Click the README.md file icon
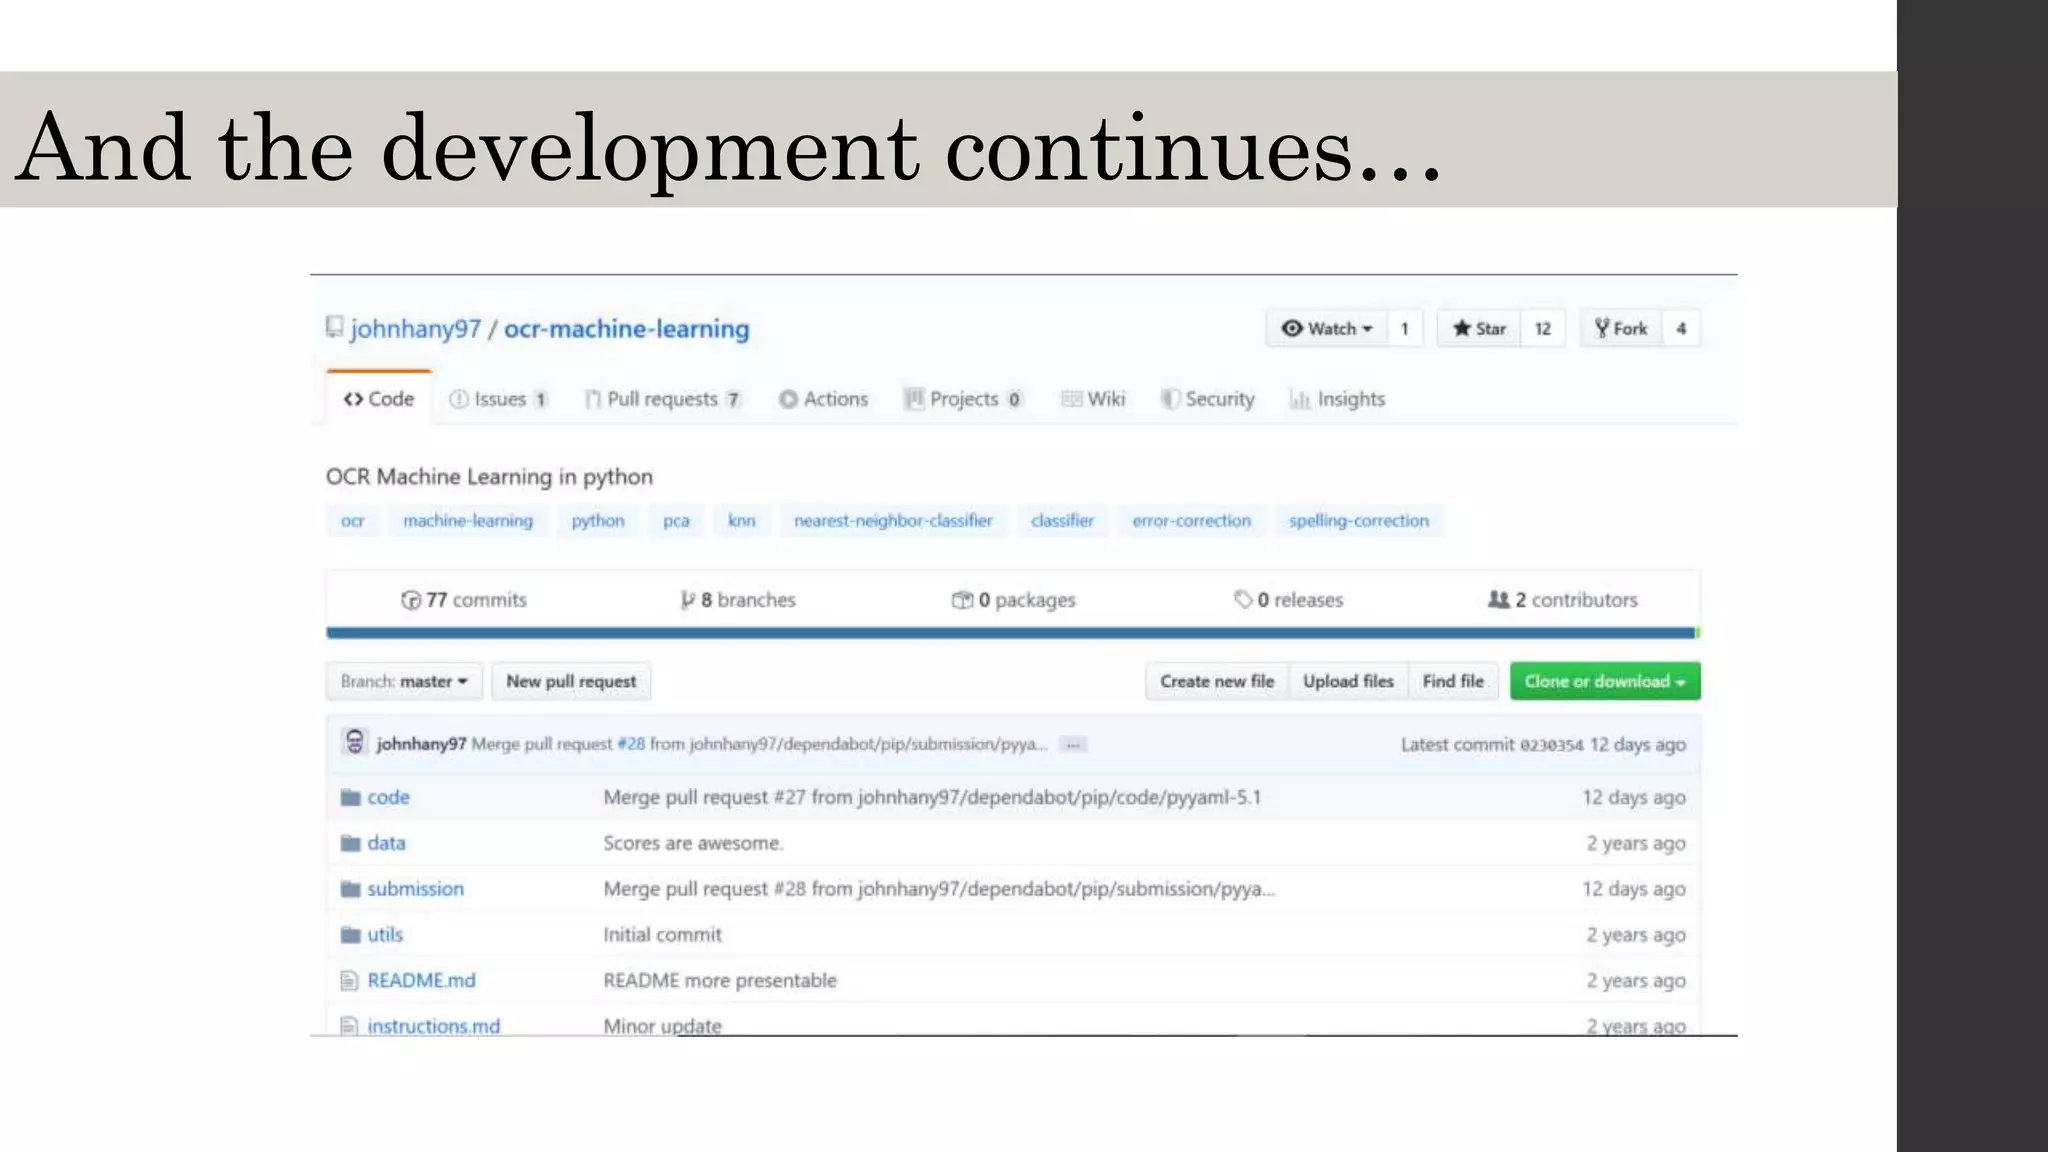This screenshot has height=1152, width=2048. tap(349, 980)
